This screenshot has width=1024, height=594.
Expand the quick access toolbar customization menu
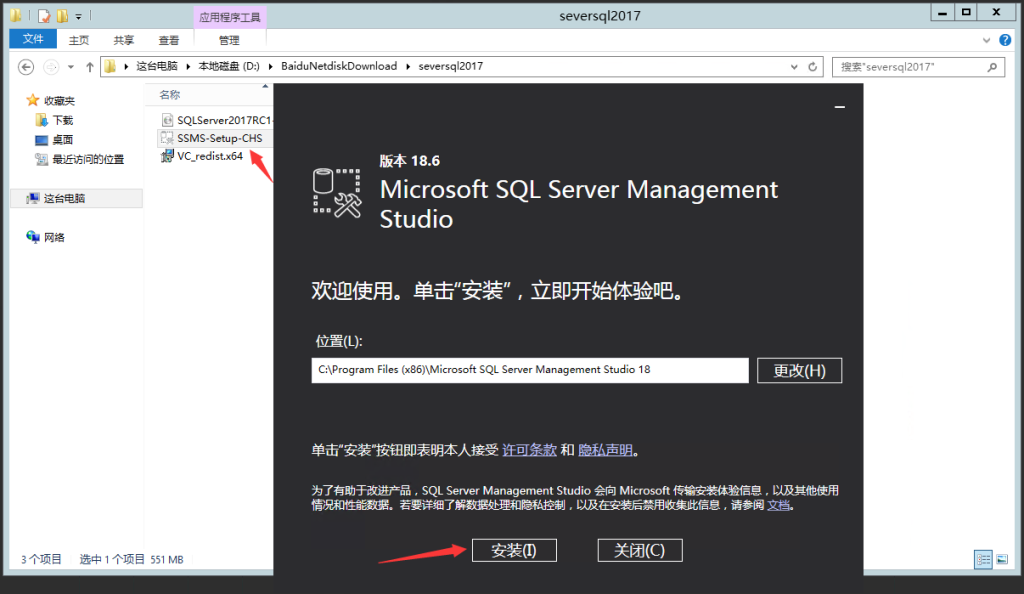[78, 15]
